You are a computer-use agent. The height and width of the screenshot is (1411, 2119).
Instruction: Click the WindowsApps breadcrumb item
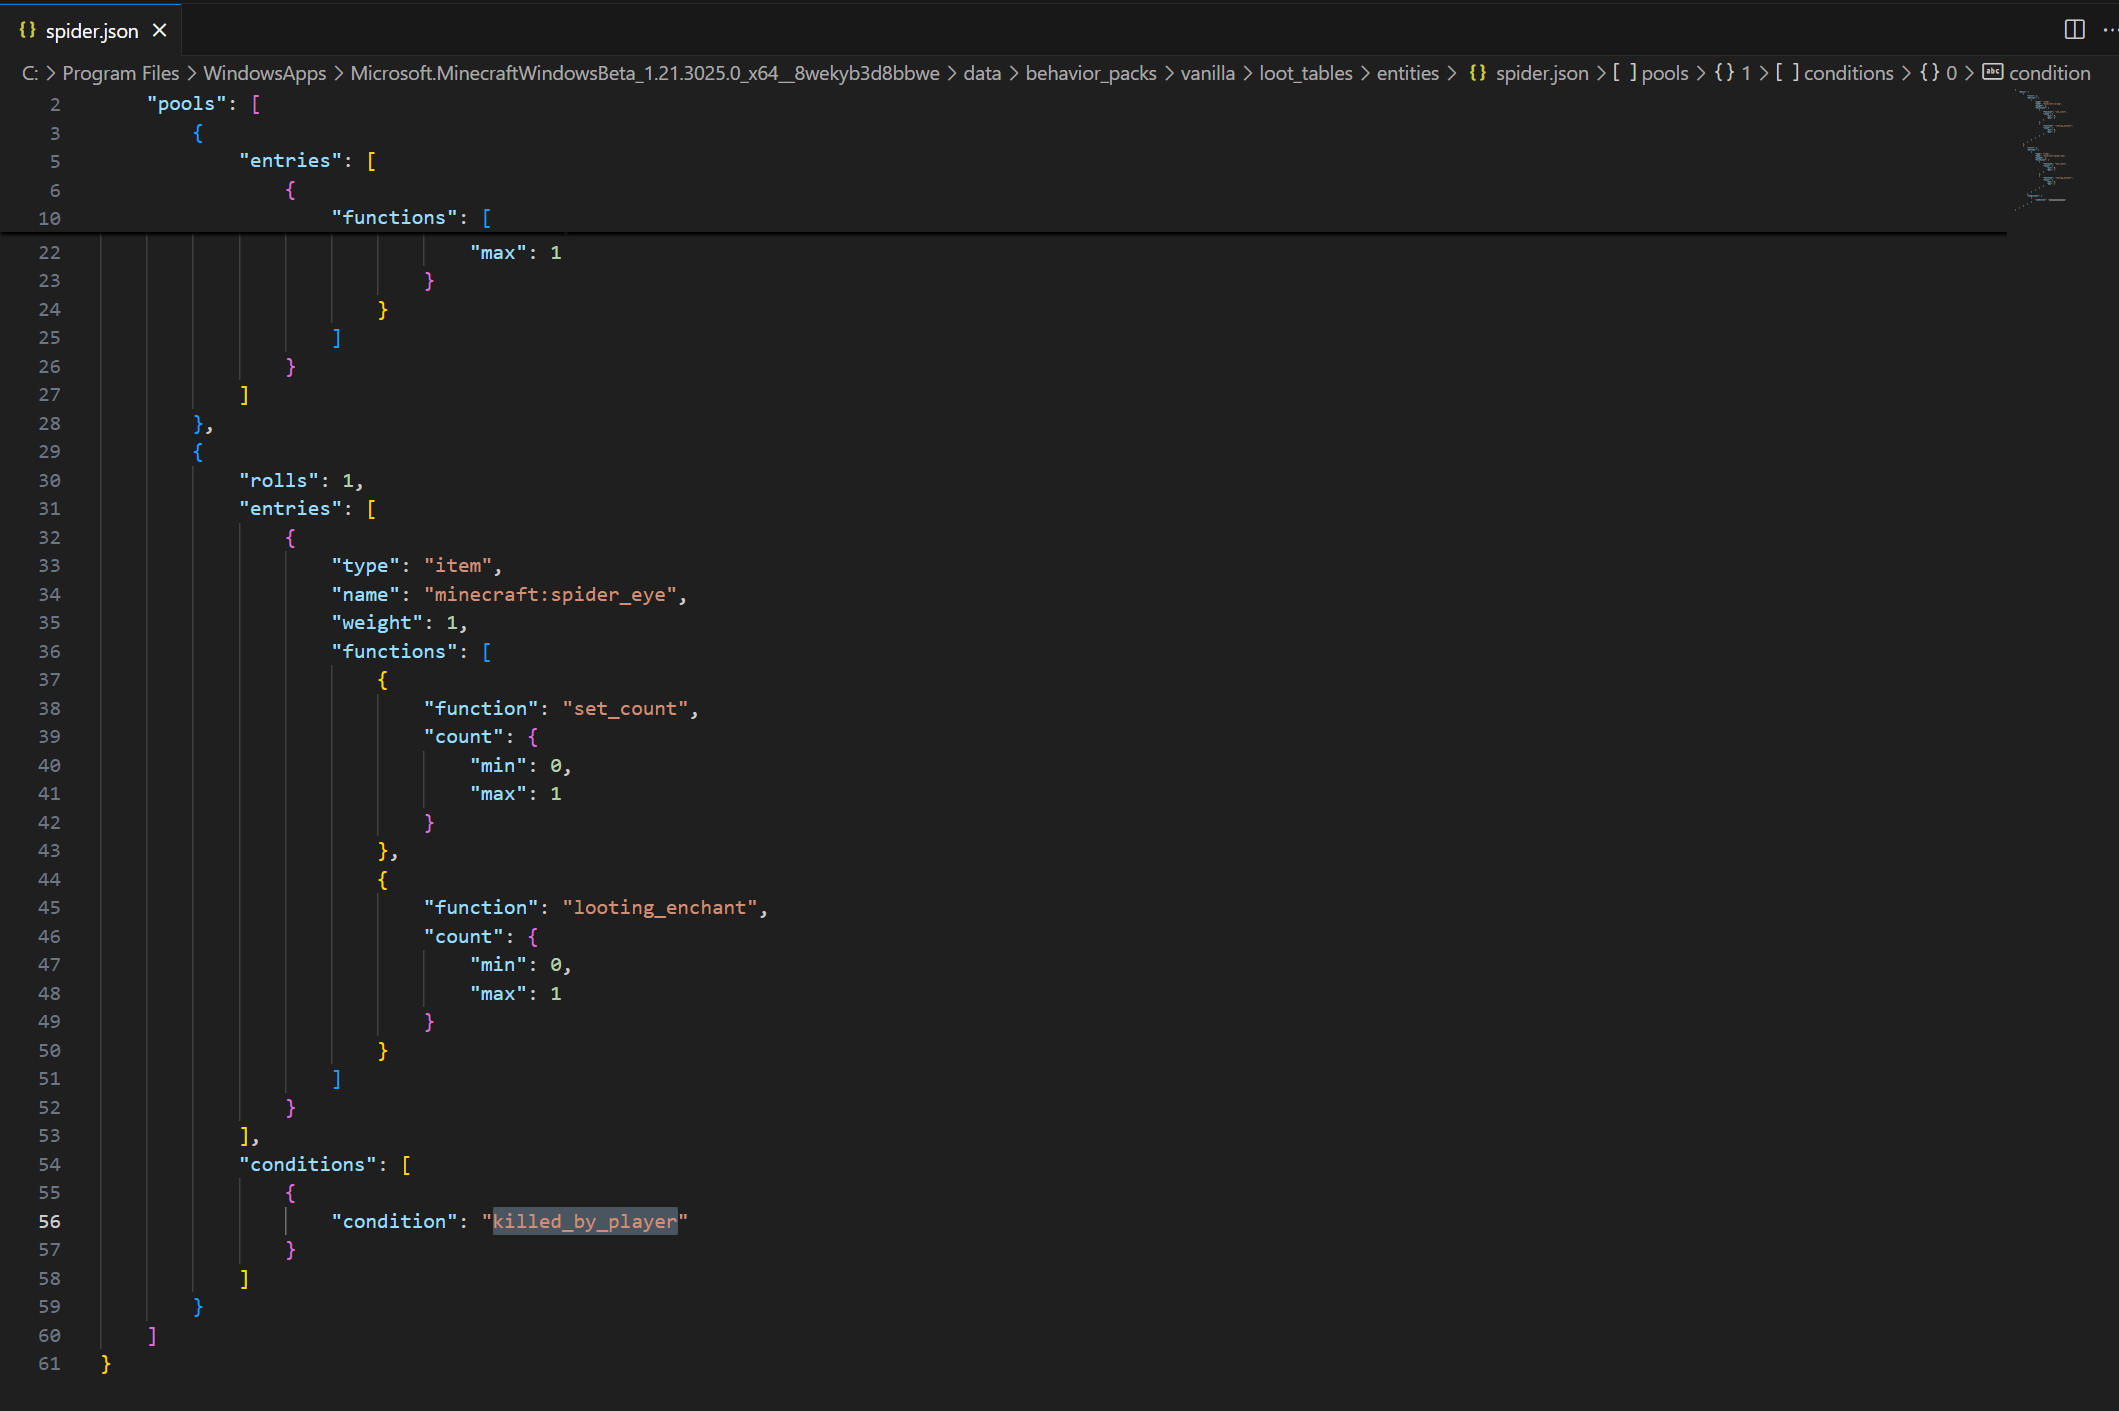(x=264, y=73)
